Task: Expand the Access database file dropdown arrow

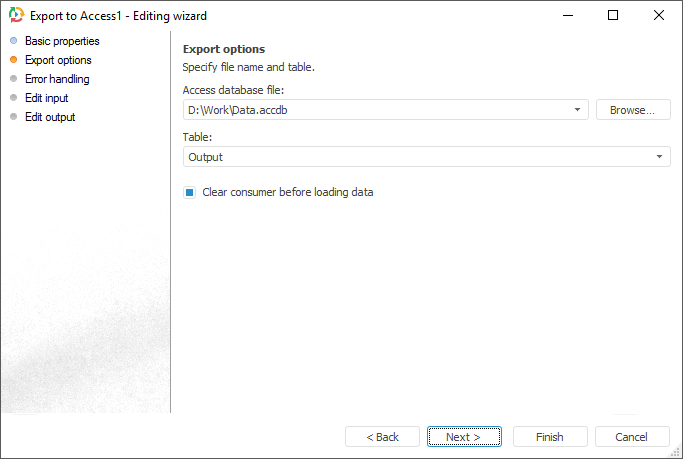Action: click(x=578, y=110)
